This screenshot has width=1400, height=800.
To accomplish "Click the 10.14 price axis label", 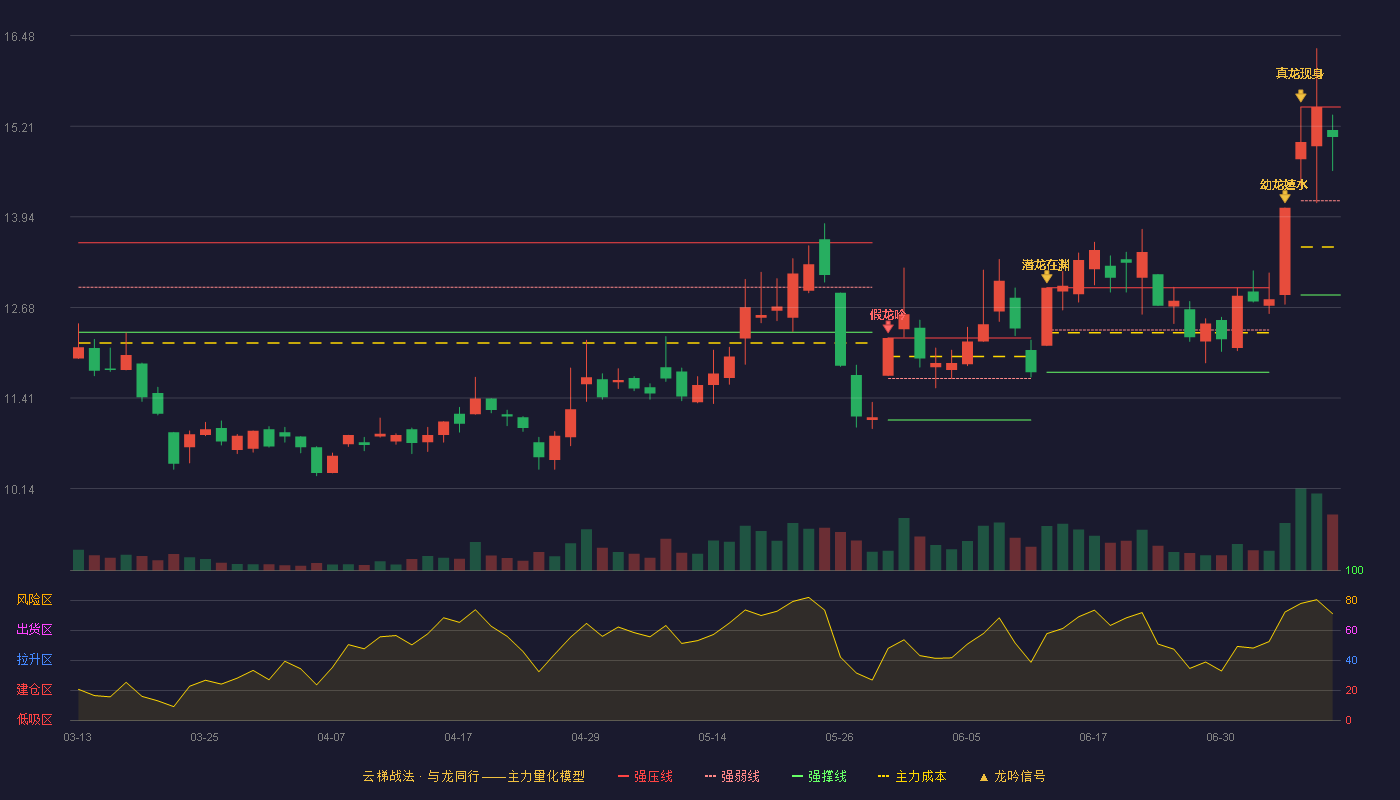I will pyautogui.click(x=19, y=490).
